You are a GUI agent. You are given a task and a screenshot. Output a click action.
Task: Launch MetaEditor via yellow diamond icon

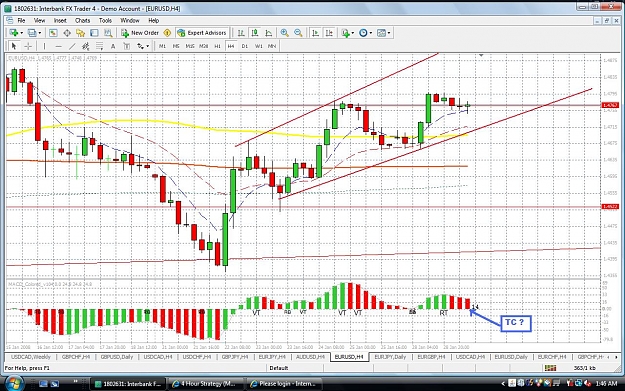(x=167, y=33)
